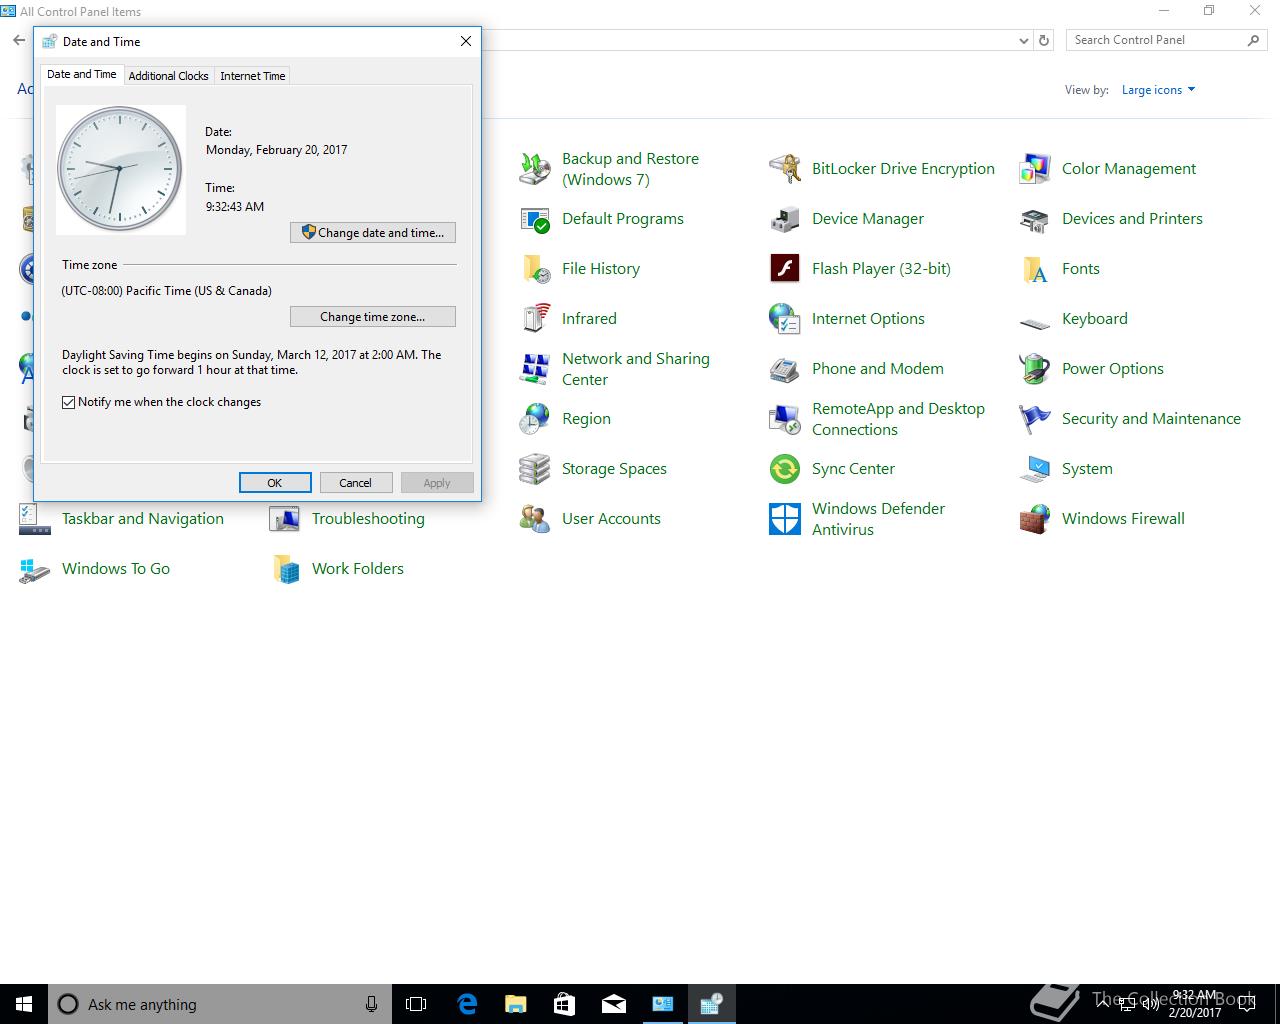Click the Windows Firewall icon

click(1035, 519)
